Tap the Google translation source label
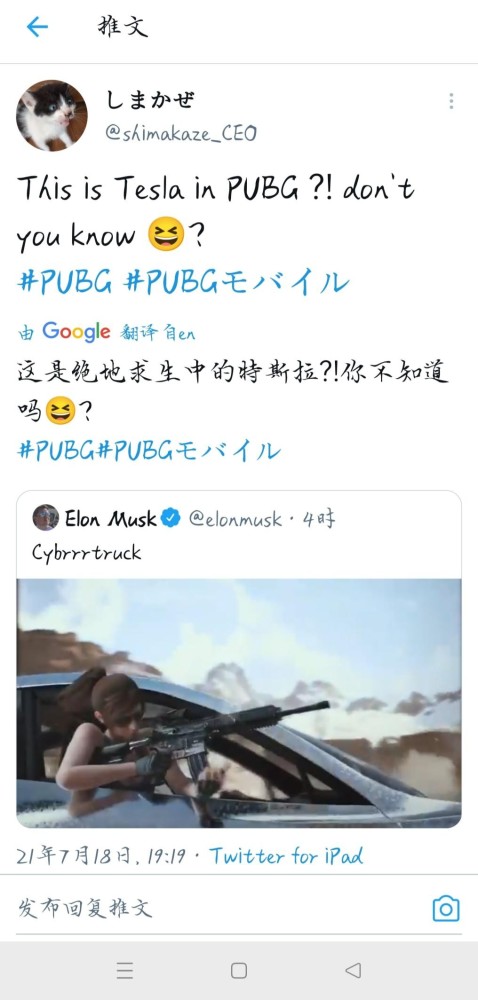 tap(106, 332)
